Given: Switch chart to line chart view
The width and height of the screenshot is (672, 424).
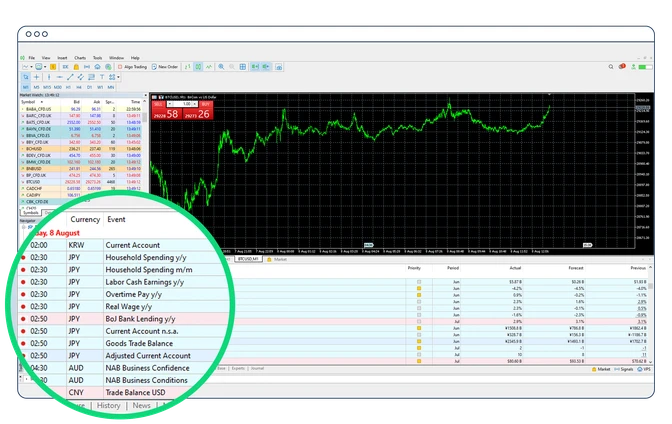Looking at the screenshot, I should [209, 67].
